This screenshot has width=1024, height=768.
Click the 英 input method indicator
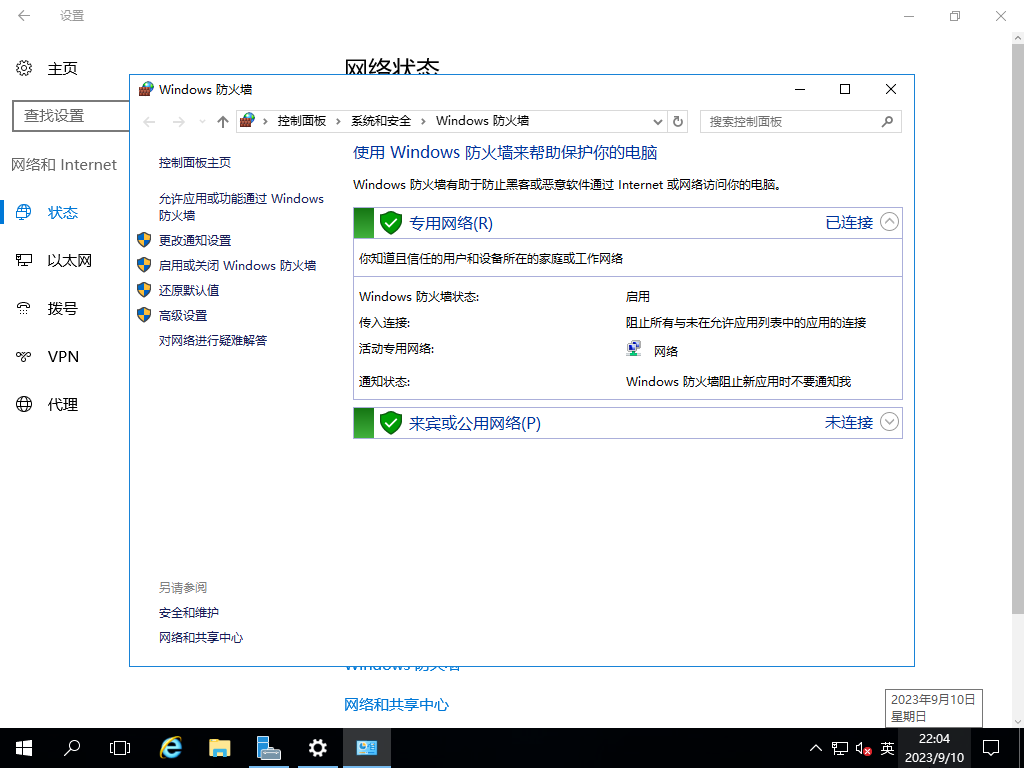coord(887,748)
